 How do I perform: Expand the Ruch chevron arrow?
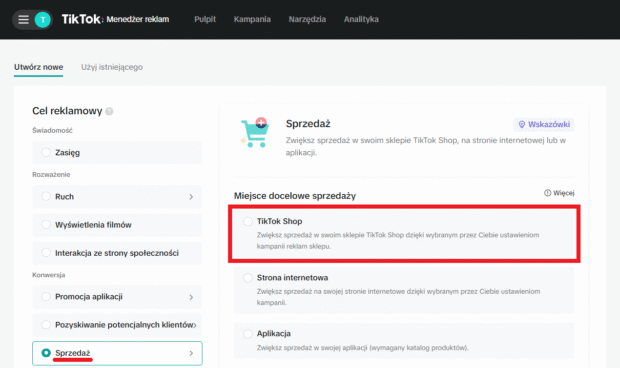click(x=191, y=197)
